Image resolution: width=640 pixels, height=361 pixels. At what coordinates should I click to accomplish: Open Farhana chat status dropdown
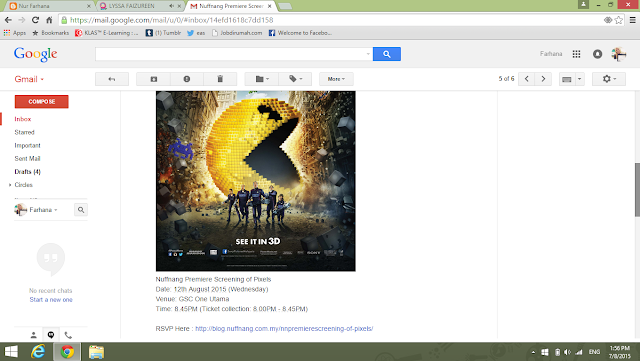pyautogui.click(x=43, y=210)
